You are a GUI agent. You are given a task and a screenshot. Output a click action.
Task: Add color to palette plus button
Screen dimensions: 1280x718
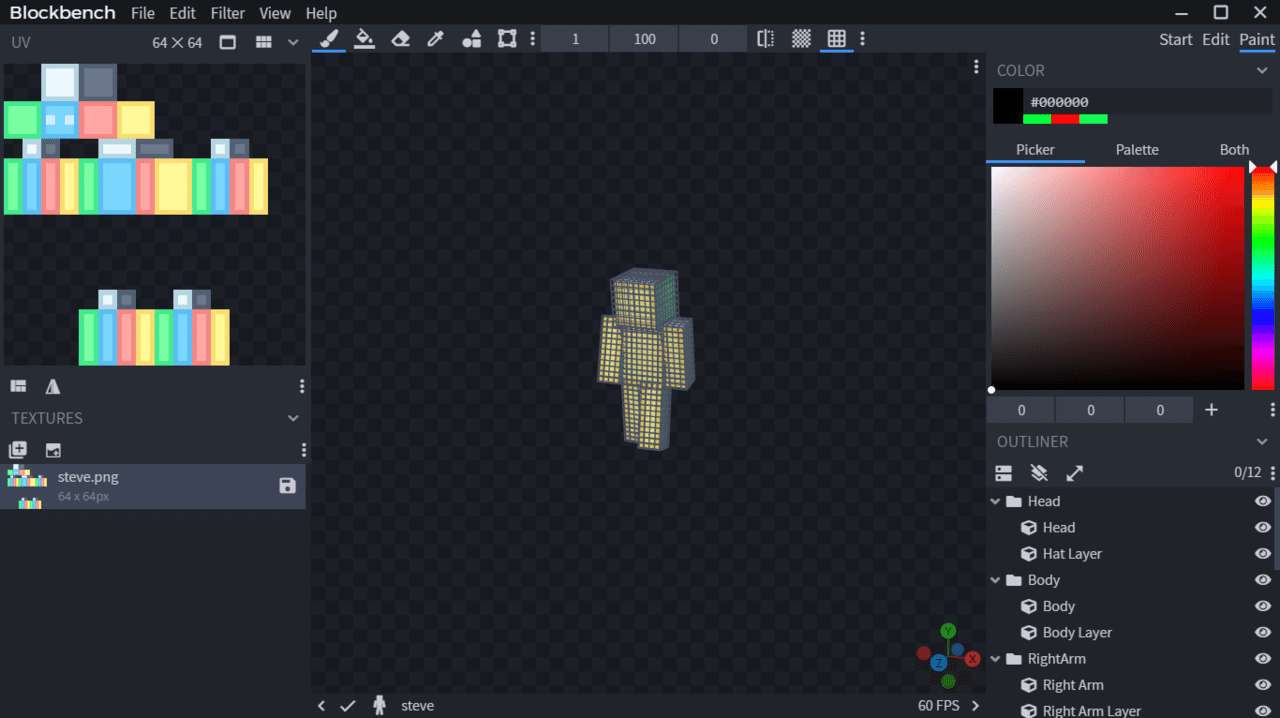(x=1211, y=410)
